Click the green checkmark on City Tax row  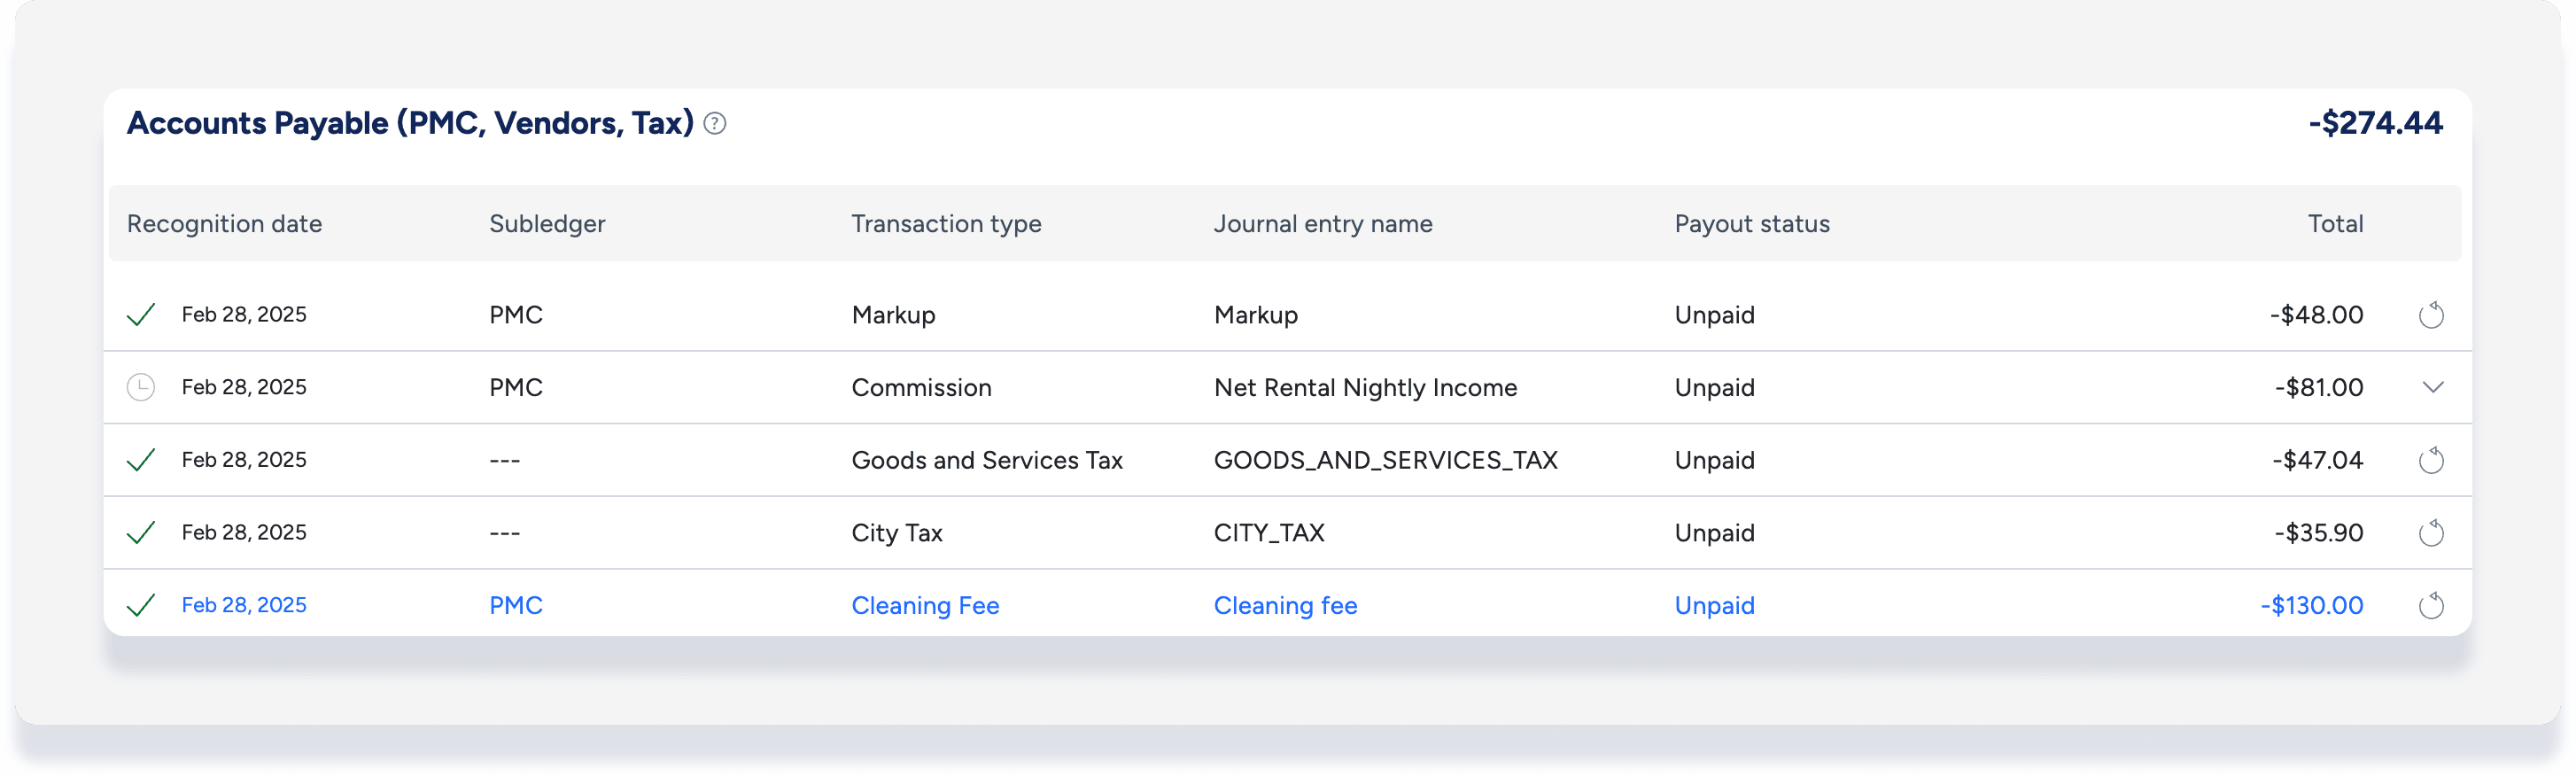pyautogui.click(x=141, y=533)
